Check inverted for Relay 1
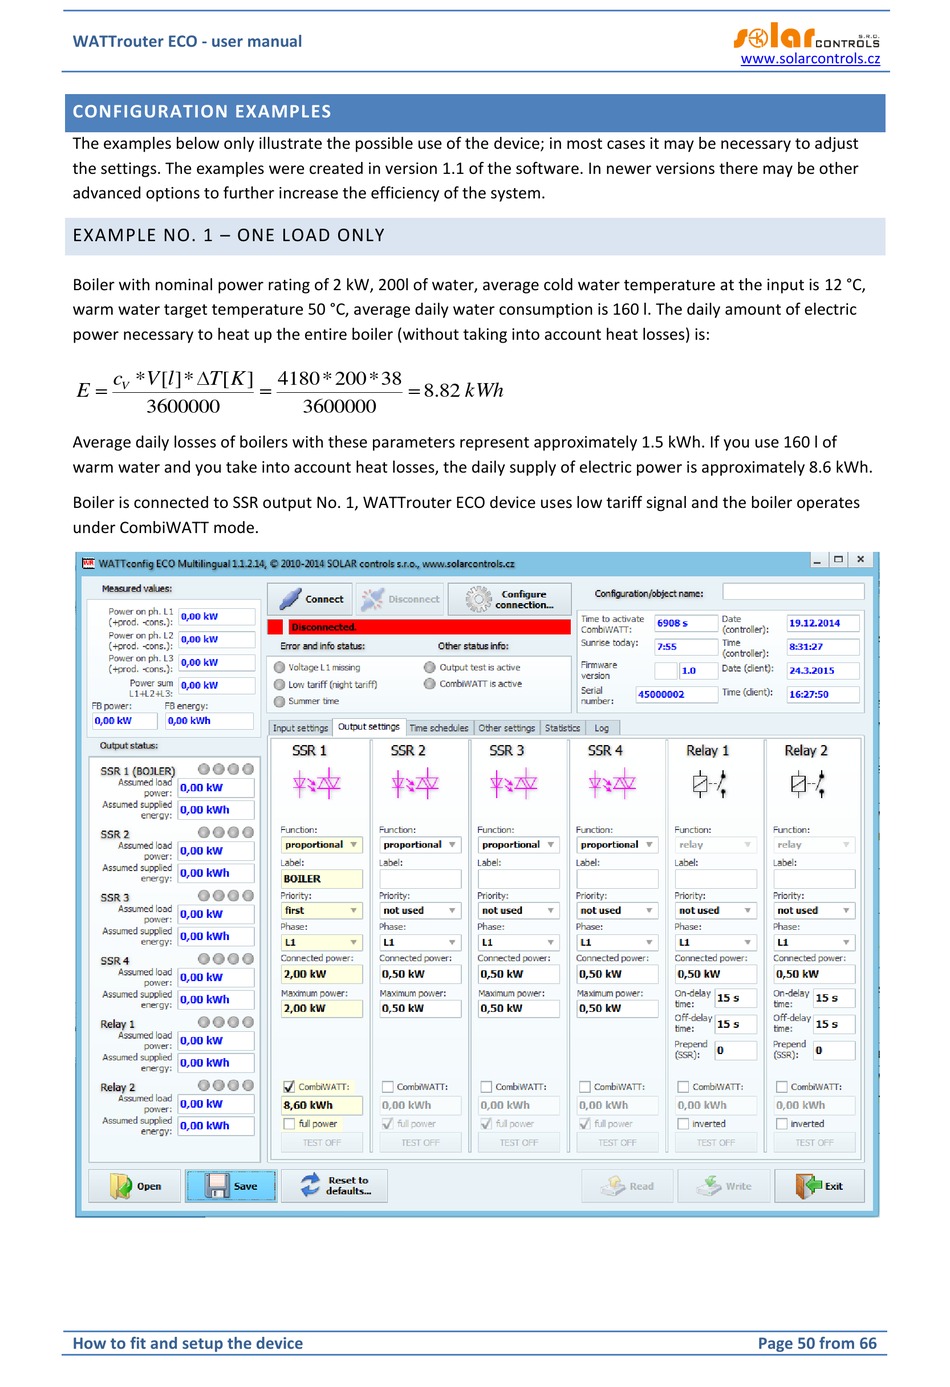 (683, 1124)
